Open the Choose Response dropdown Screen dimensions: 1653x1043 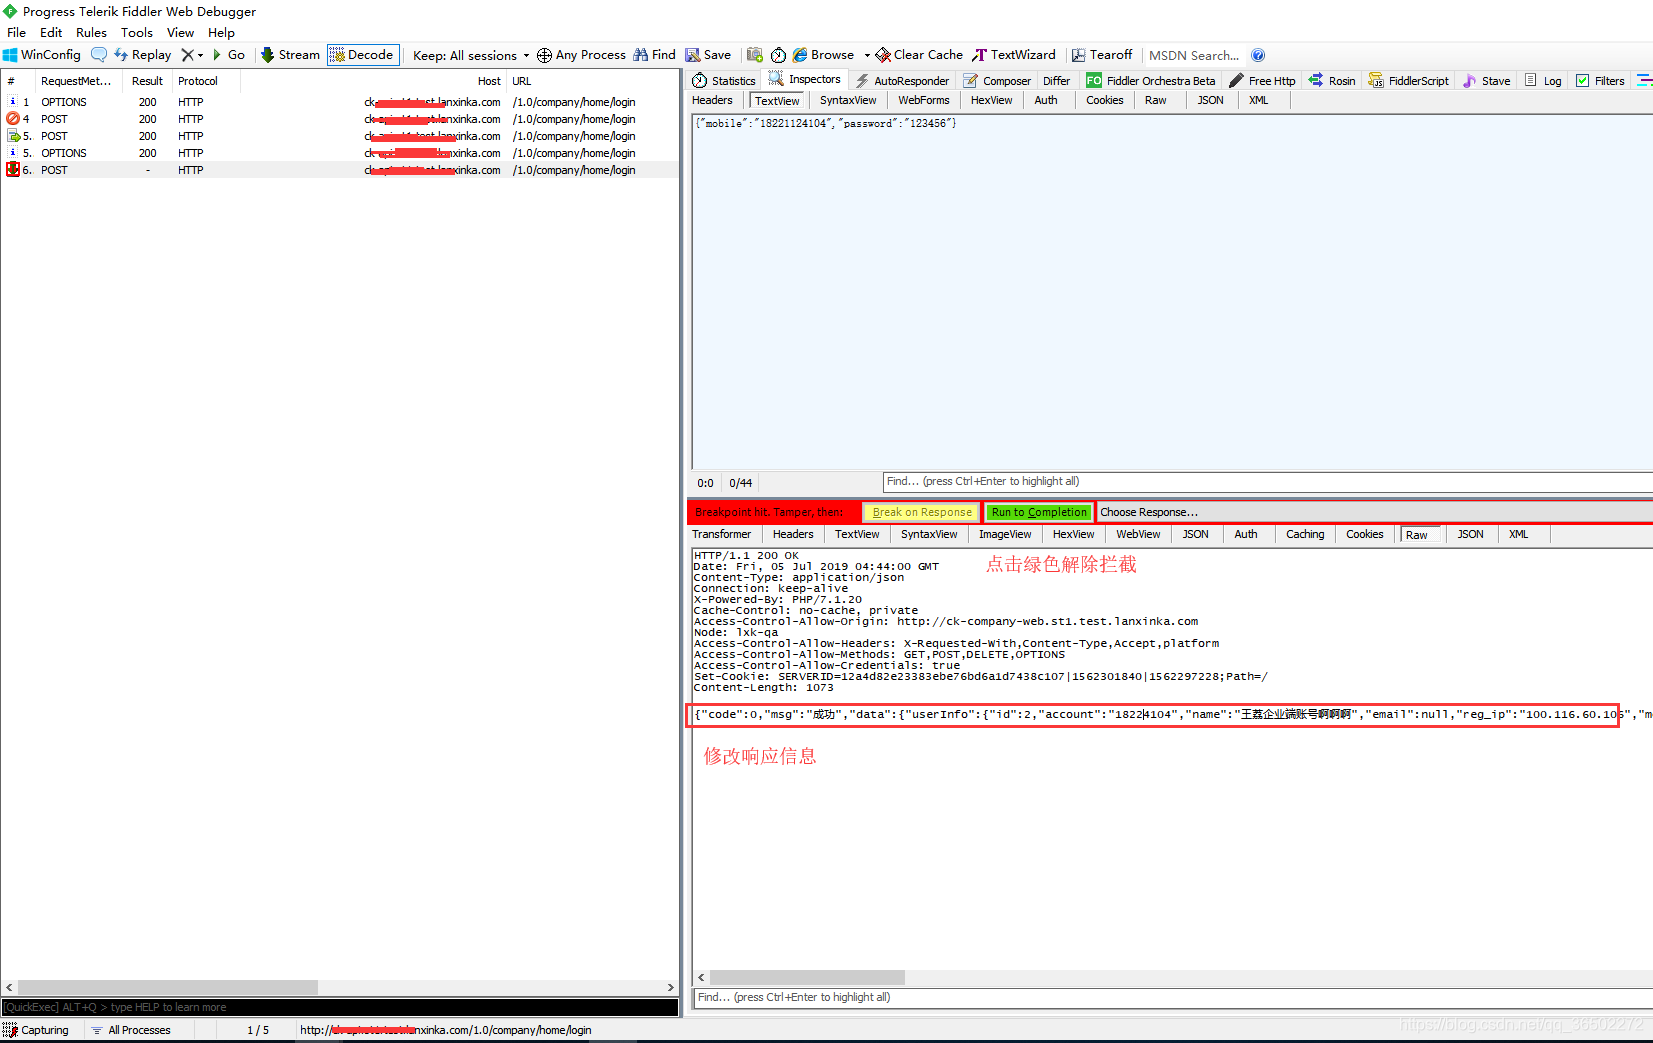(x=1374, y=512)
